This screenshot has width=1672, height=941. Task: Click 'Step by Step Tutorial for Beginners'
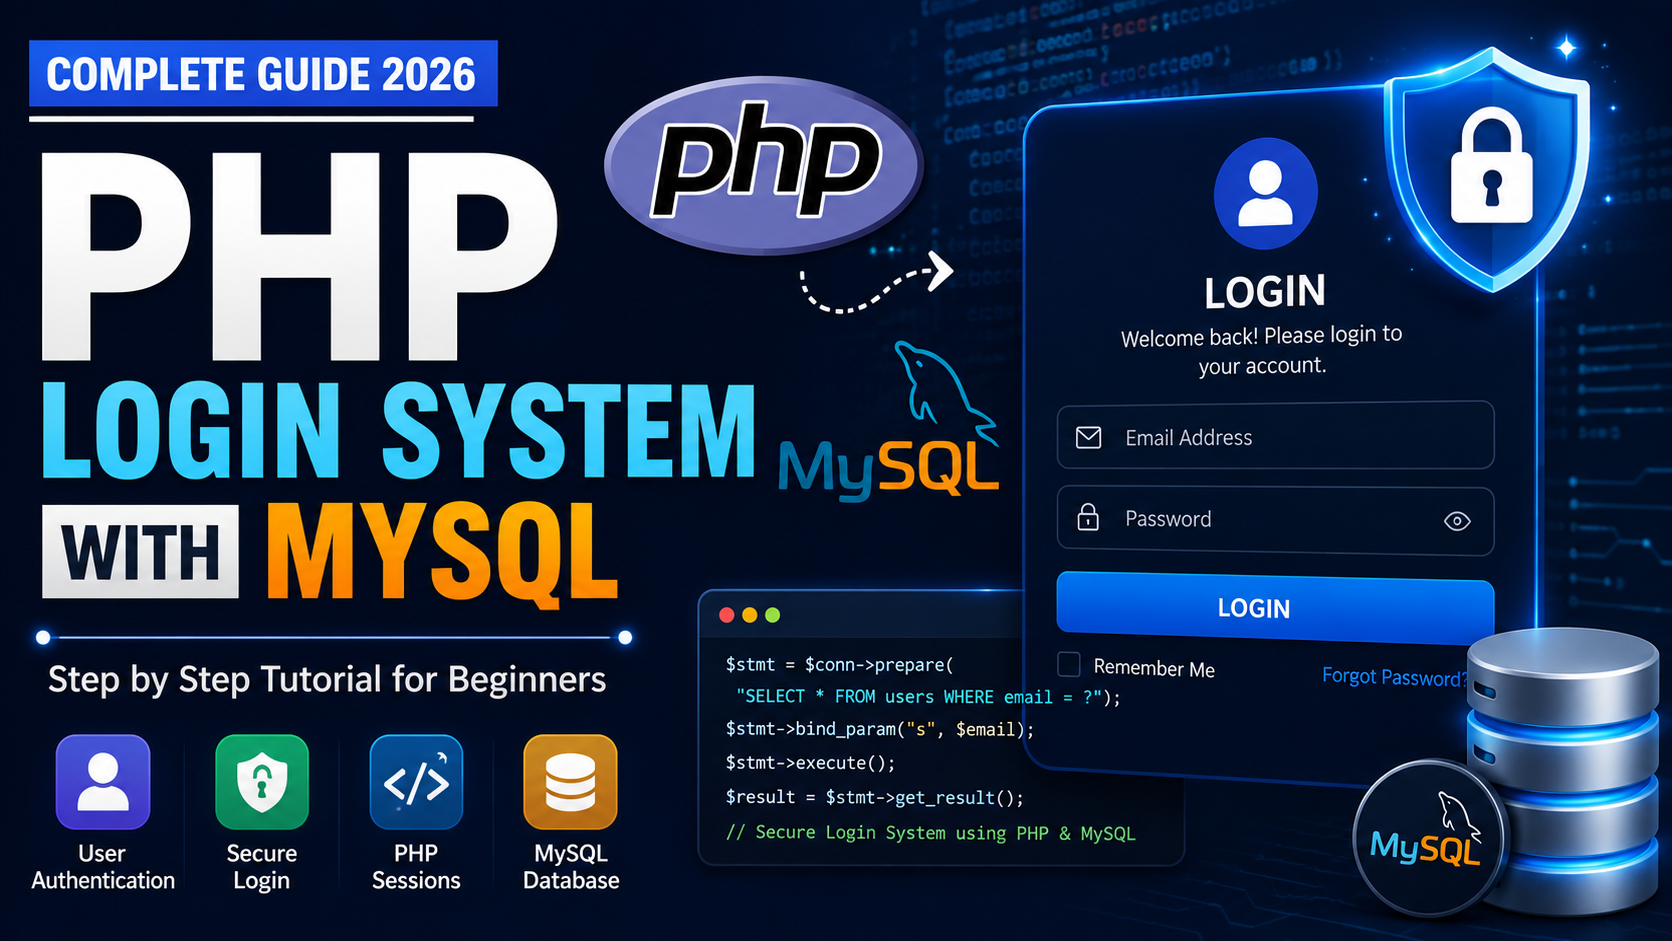pyautogui.click(x=327, y=680)
